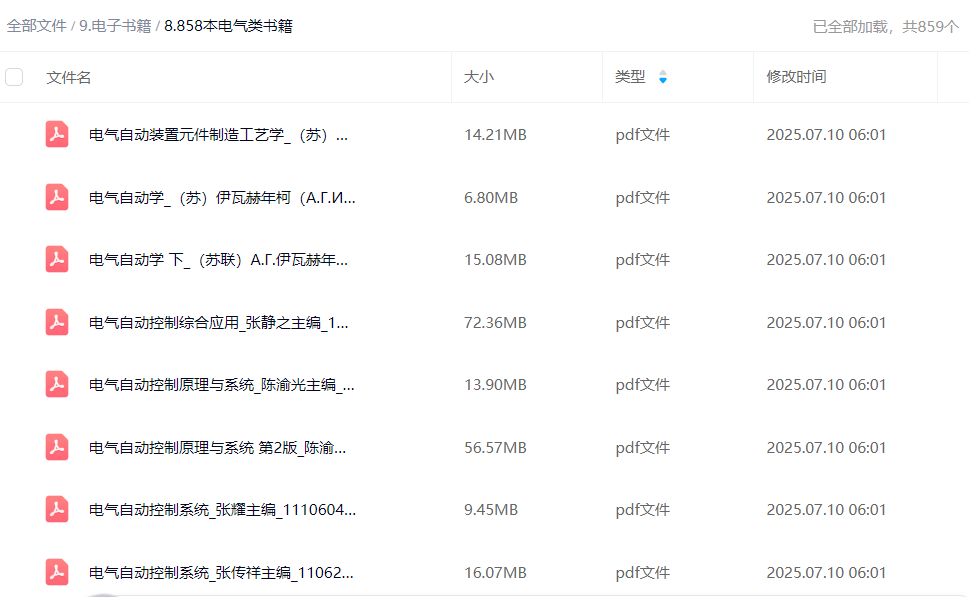969x597 pixels.
Task: Click PDF icon for 电气自动控制系统_张传祥主编
Action: [x=57, y=573]
